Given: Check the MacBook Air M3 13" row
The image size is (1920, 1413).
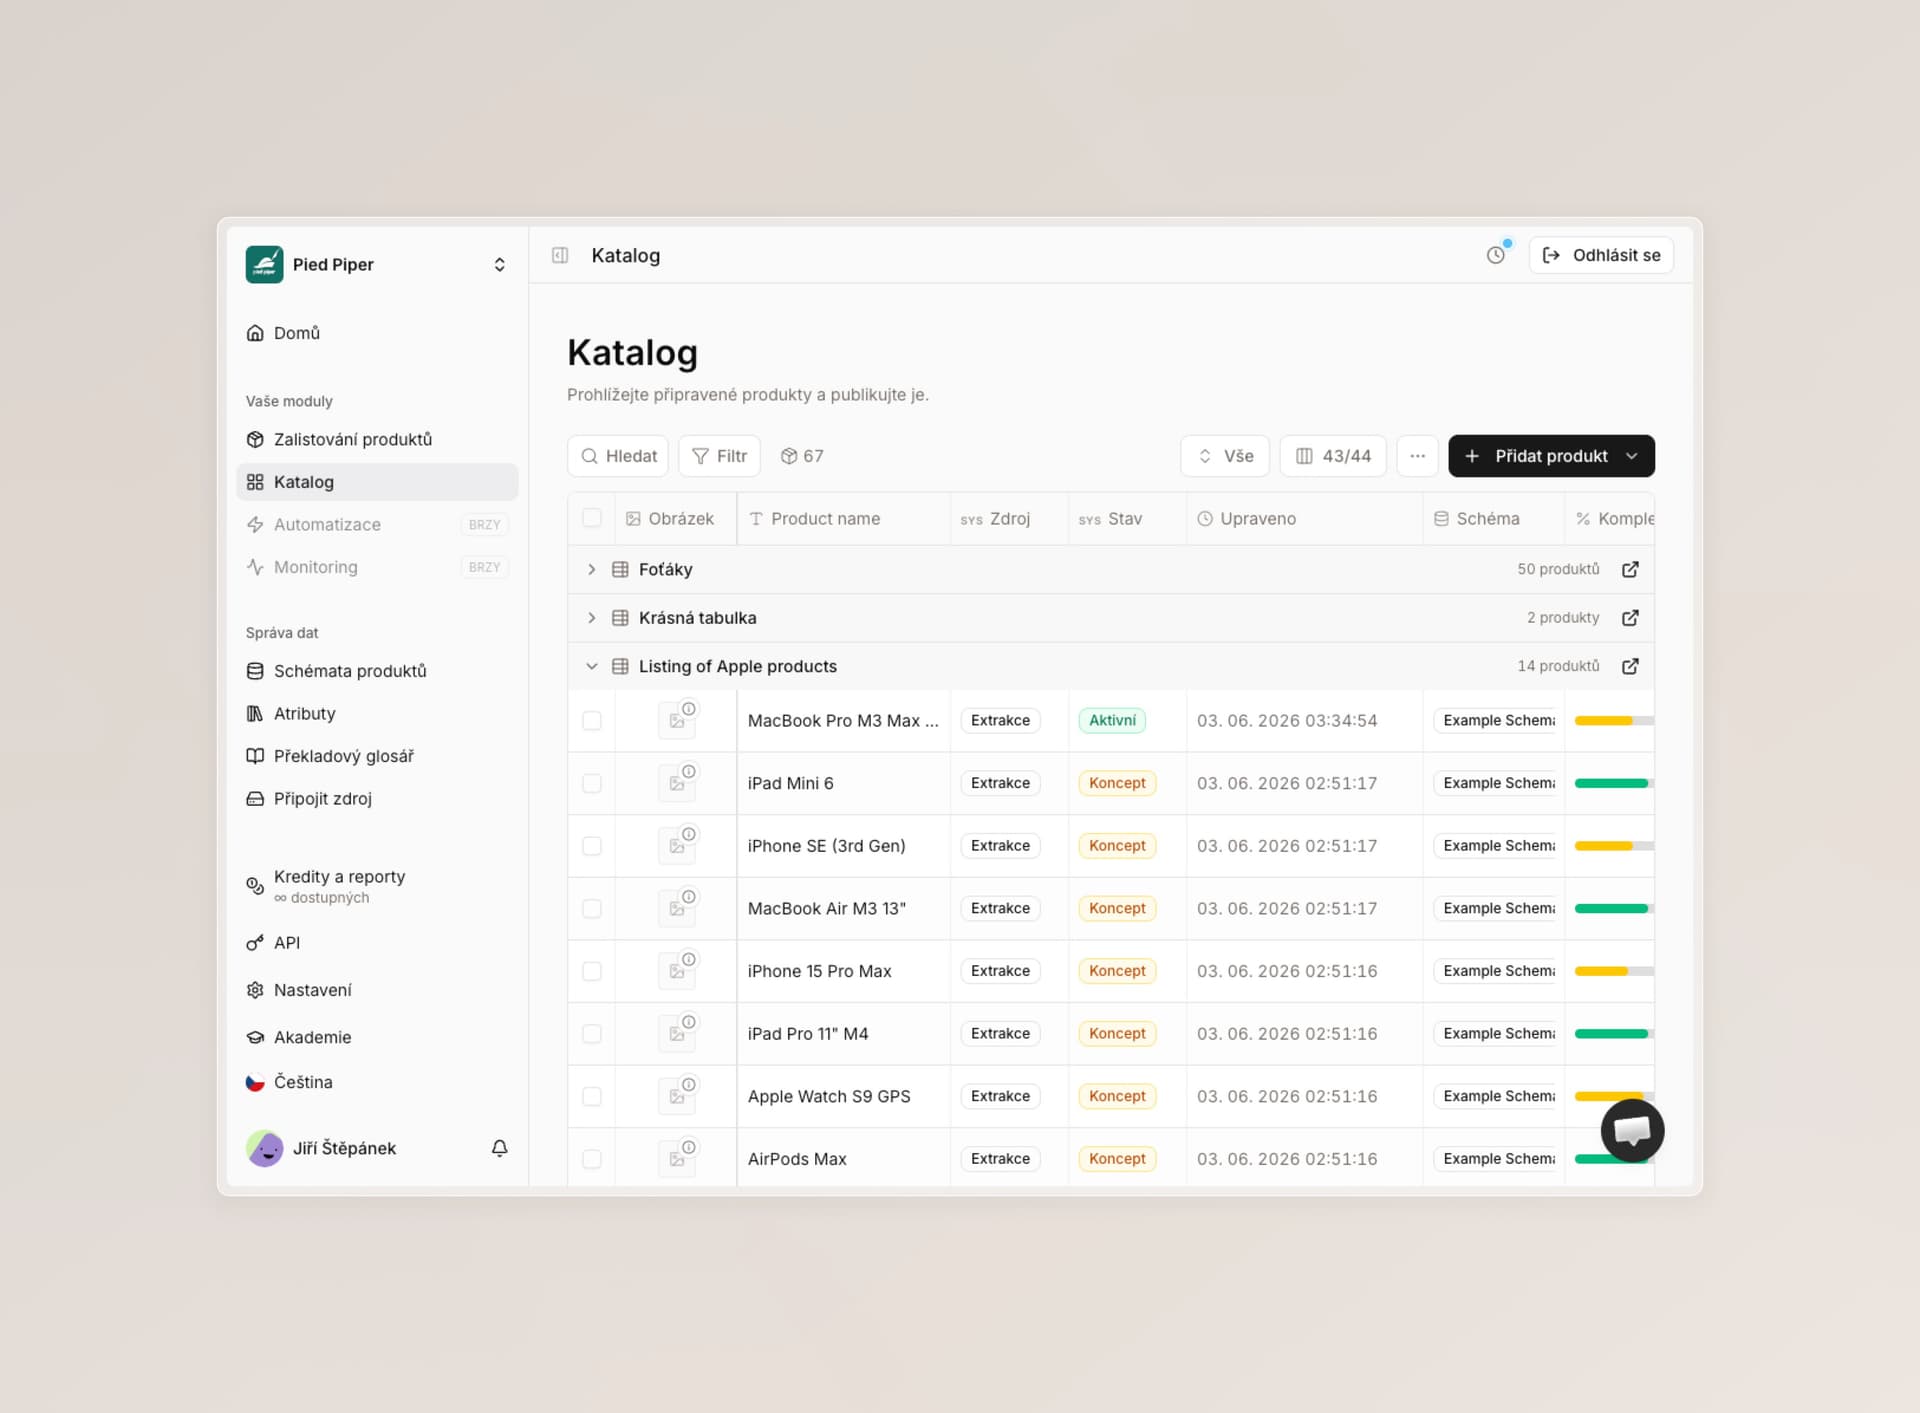Looking at the screenshot, I should [592, 908].
